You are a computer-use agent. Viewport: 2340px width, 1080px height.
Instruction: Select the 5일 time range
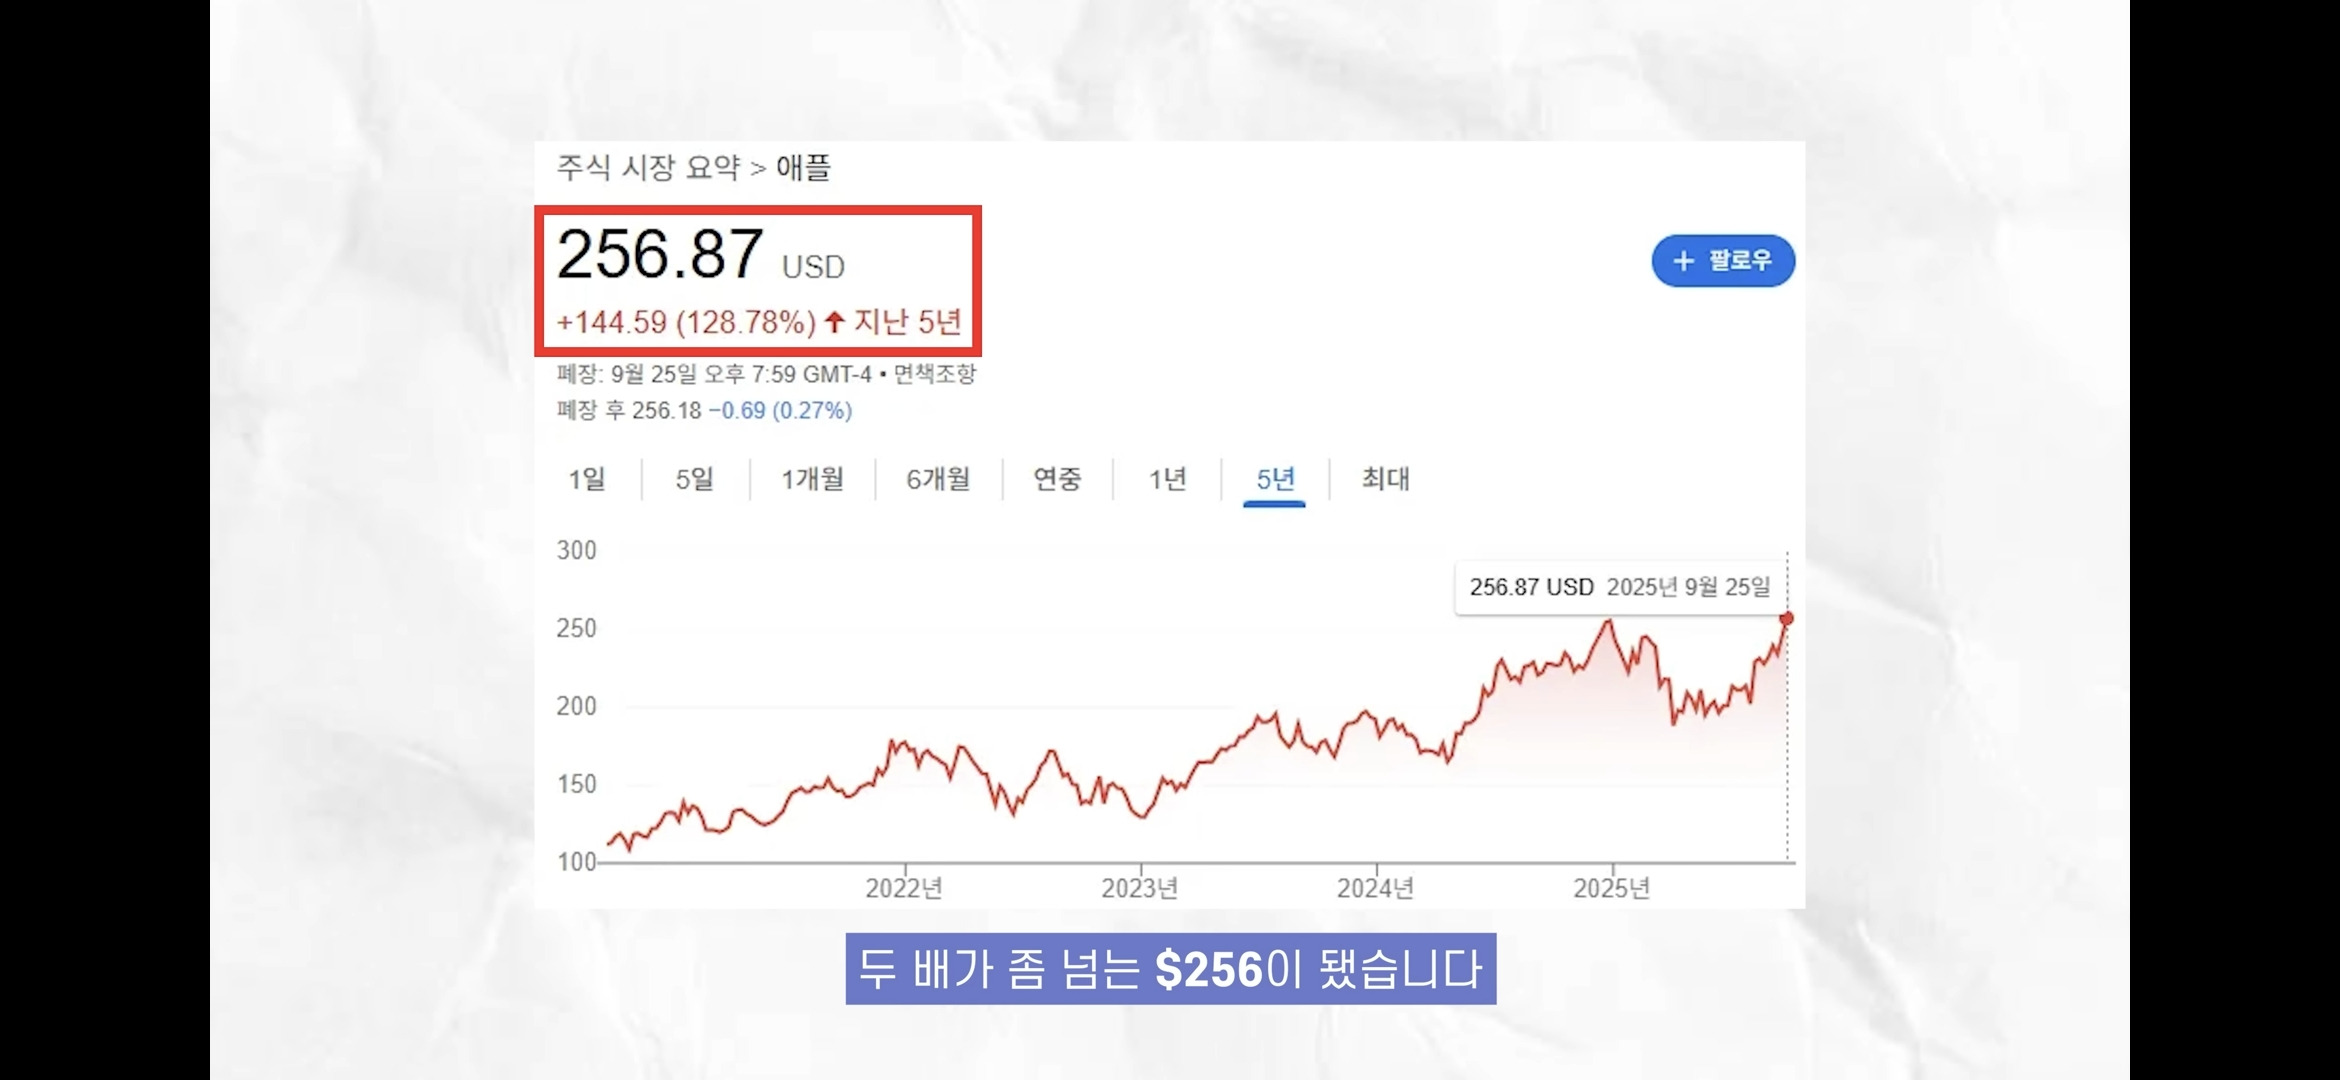coord(694,480)
